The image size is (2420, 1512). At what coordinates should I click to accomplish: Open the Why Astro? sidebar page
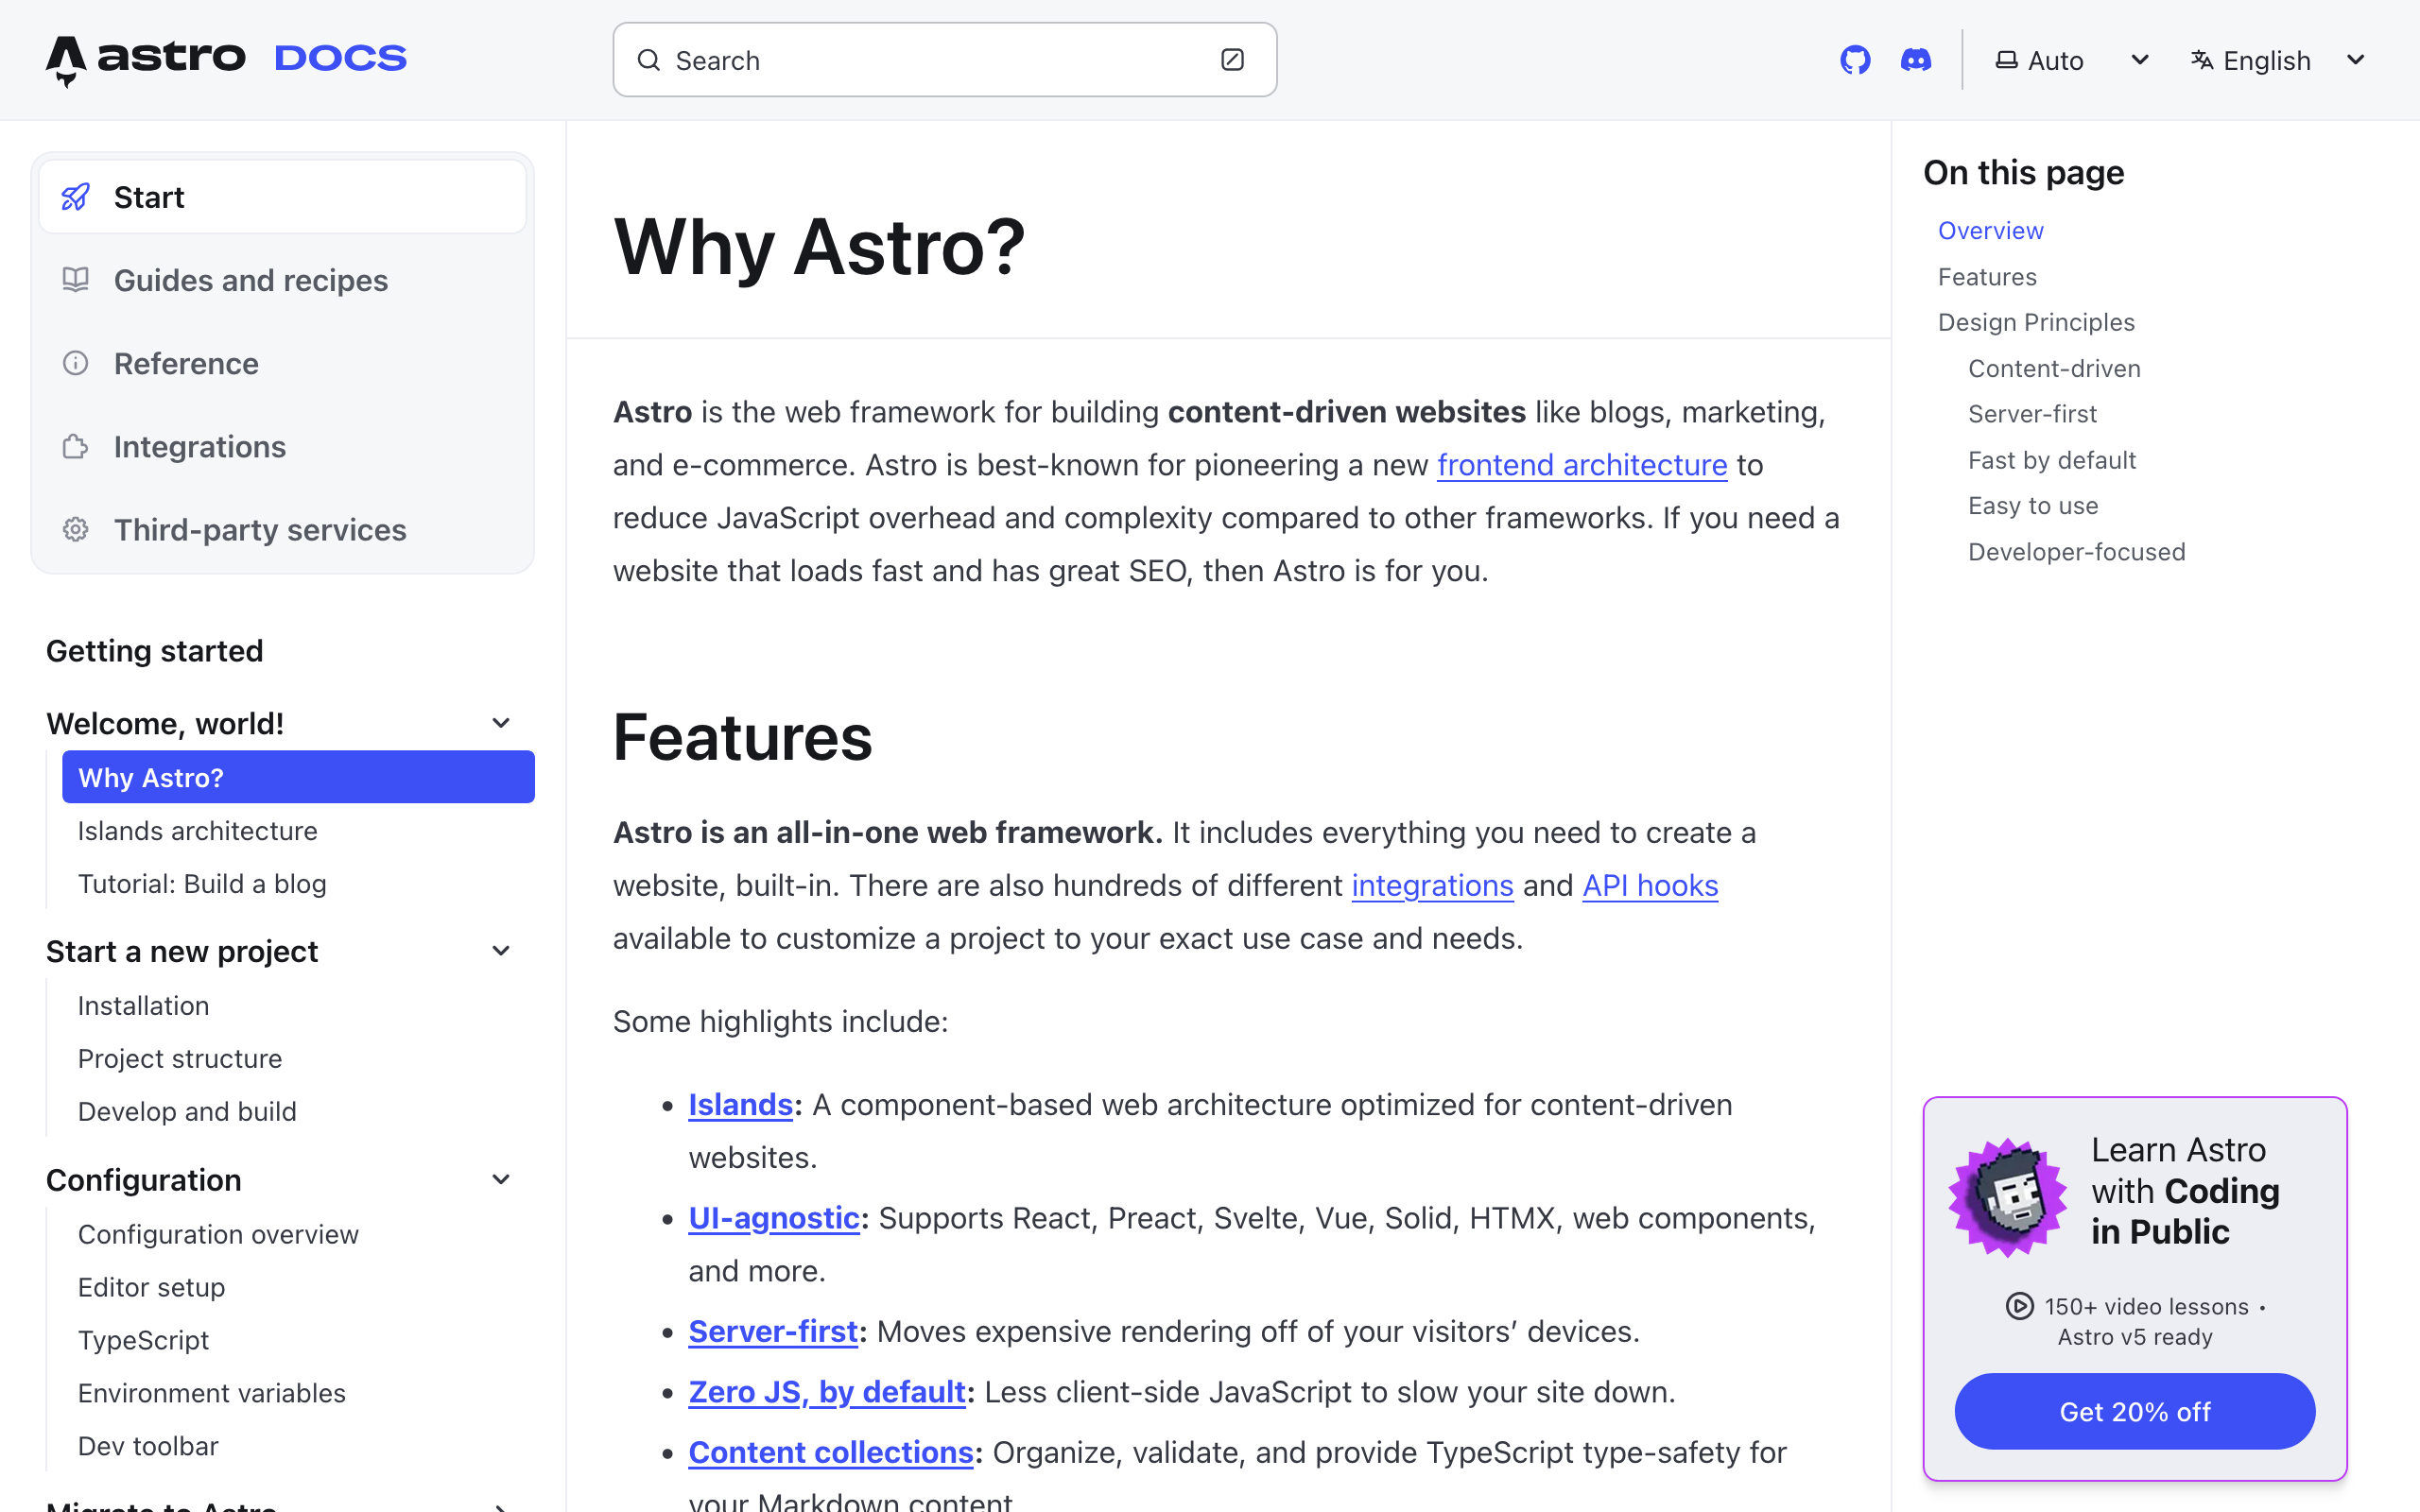tap(298, 777)
